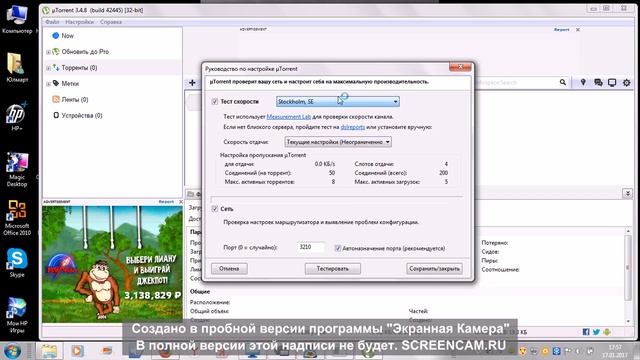Open Устройства (0) devices item
The height and width of the screenshot is (360, 640).
pos(82,116)
